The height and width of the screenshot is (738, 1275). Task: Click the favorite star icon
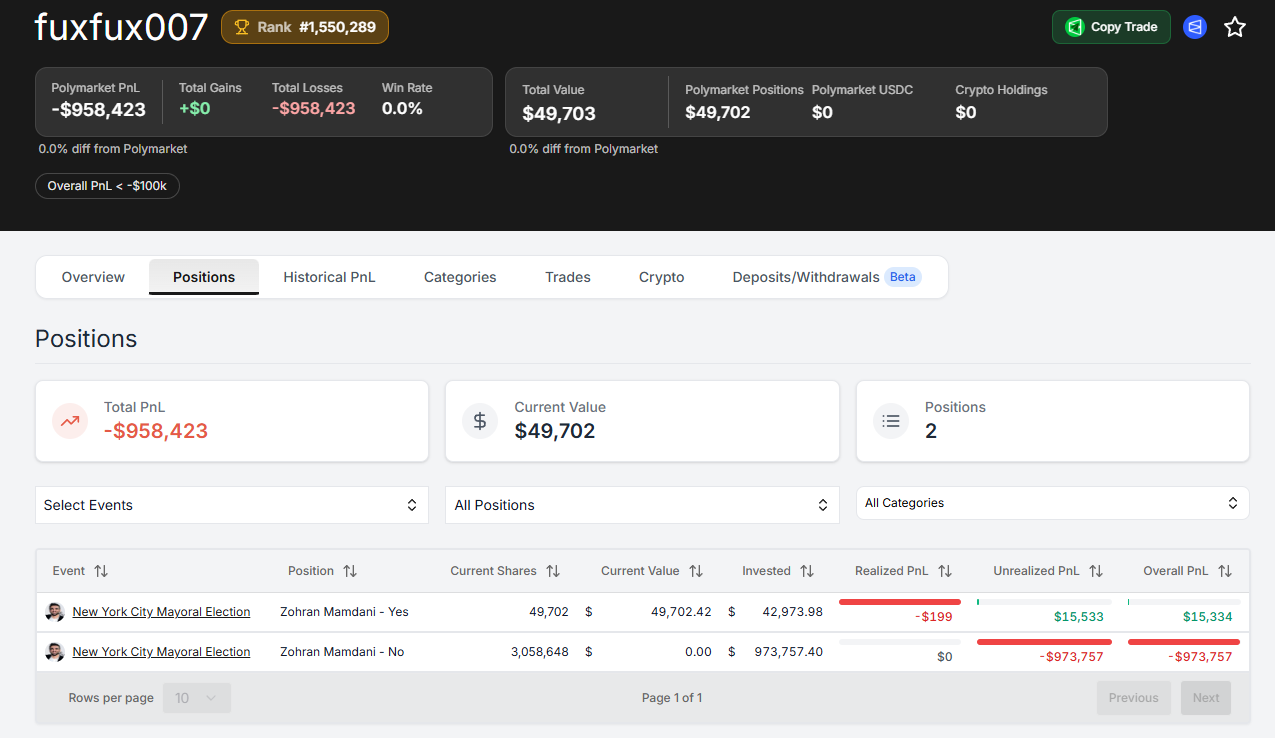coord(1235,27)
